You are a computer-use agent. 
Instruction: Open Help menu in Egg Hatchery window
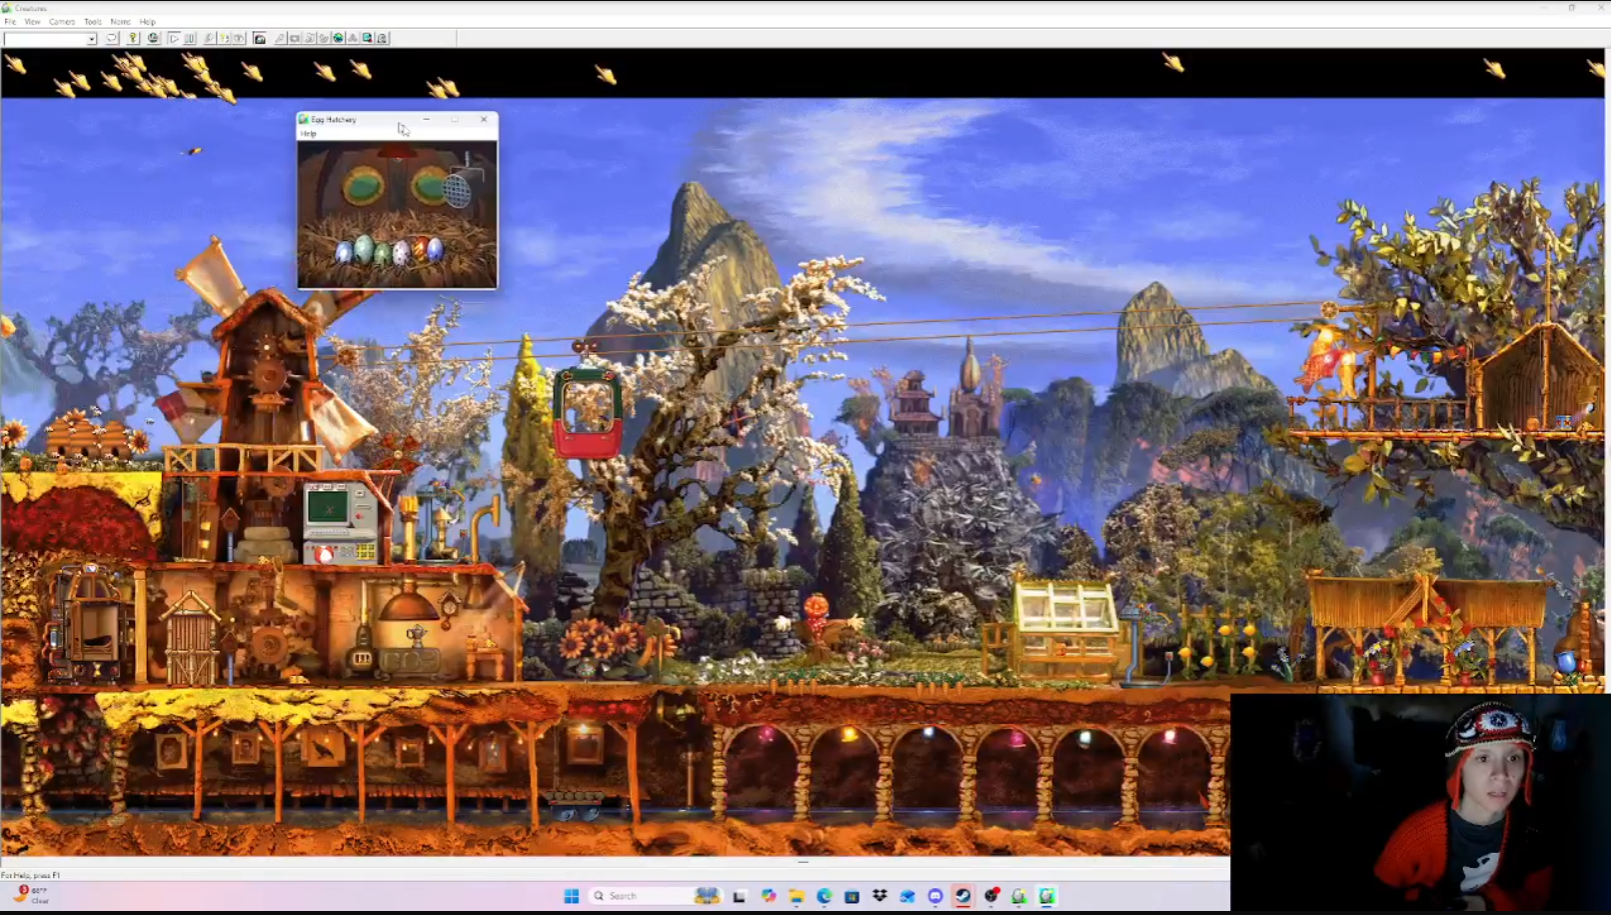[x=308, y=133]
